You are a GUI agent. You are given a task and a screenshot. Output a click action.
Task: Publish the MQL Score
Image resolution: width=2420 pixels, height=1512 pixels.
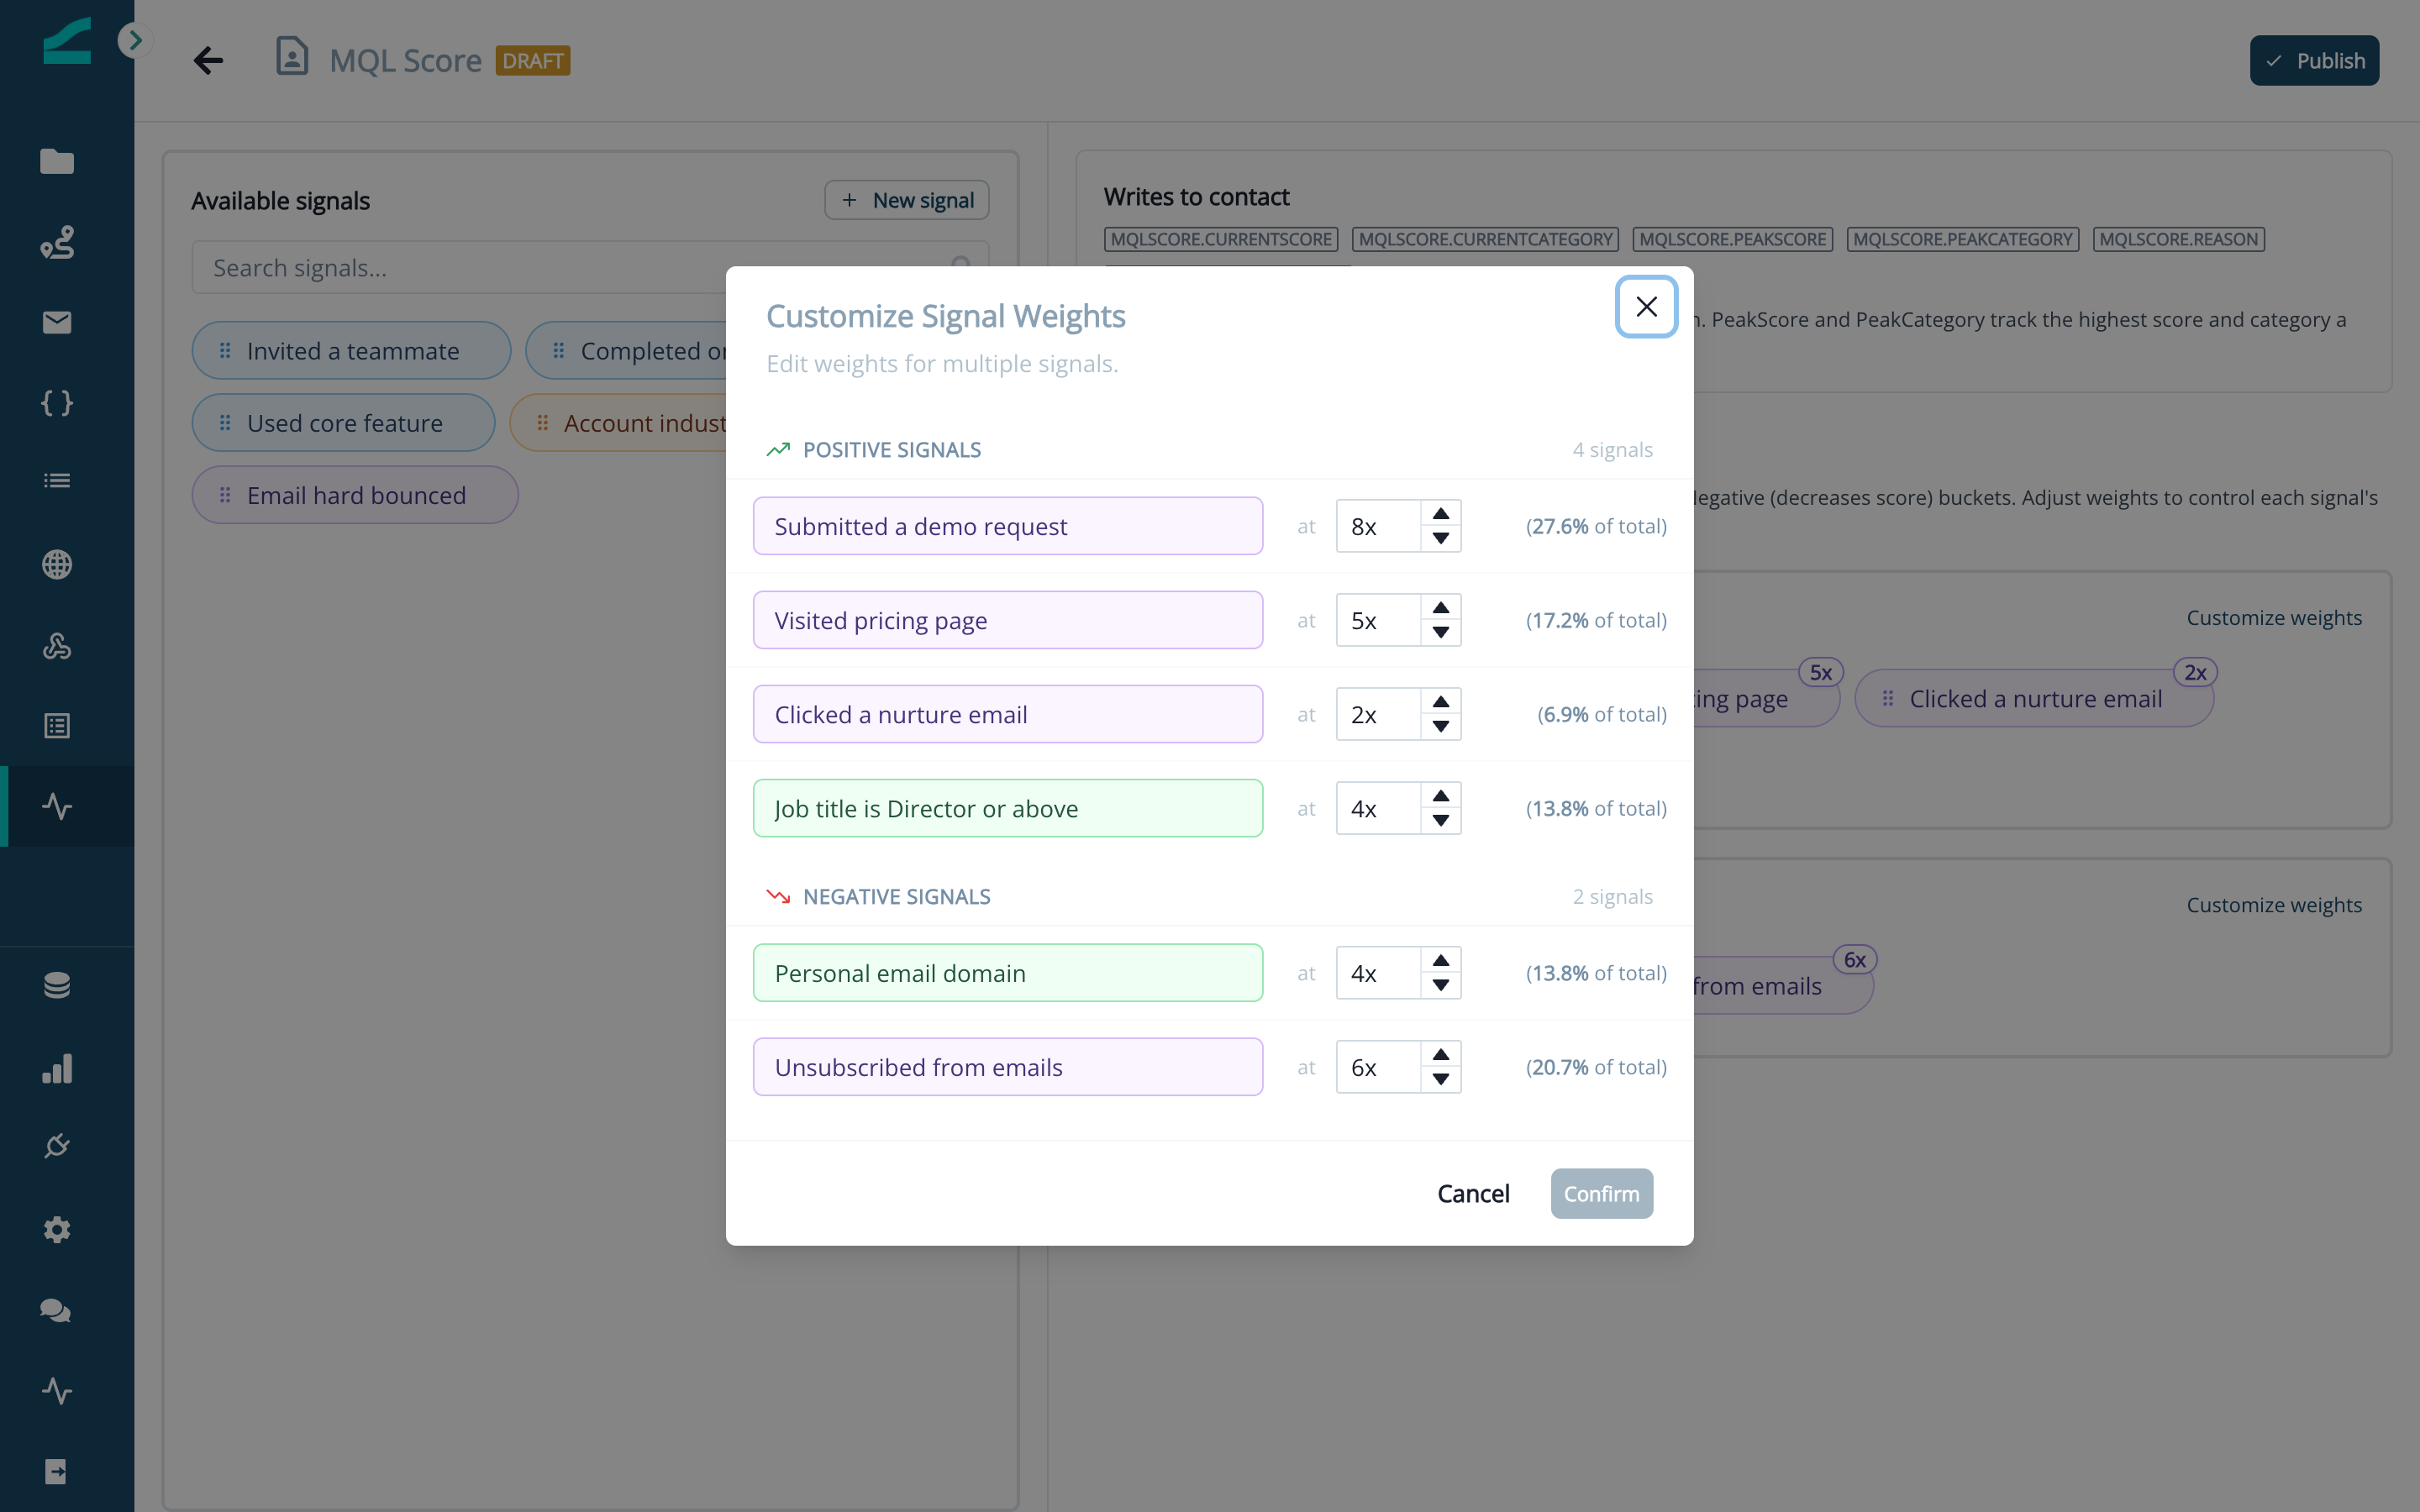pyautogui.click(x=2314, y=61)
